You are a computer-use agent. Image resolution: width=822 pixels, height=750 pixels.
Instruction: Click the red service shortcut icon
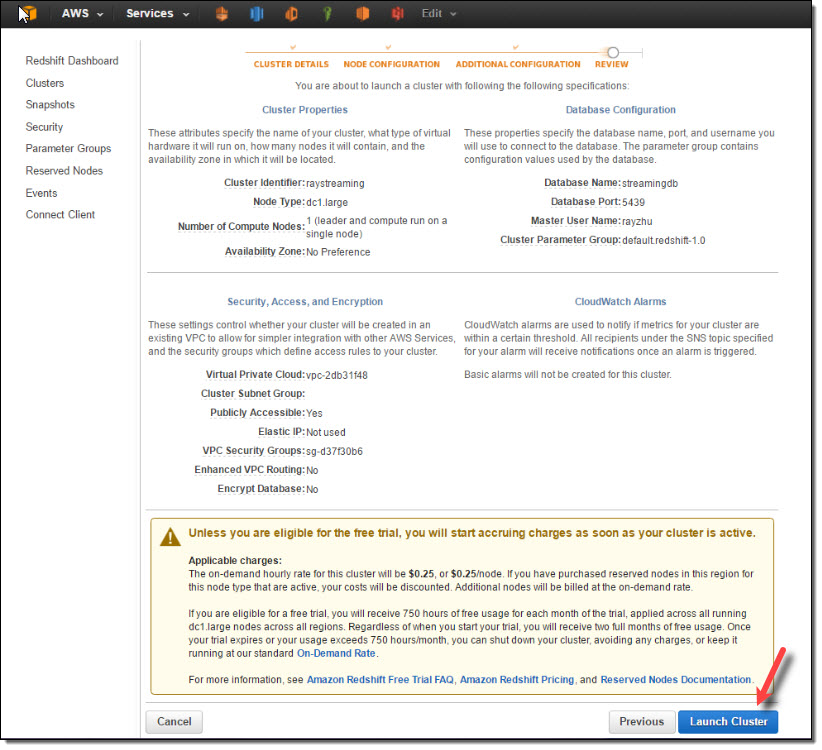(x=397, y=14)
